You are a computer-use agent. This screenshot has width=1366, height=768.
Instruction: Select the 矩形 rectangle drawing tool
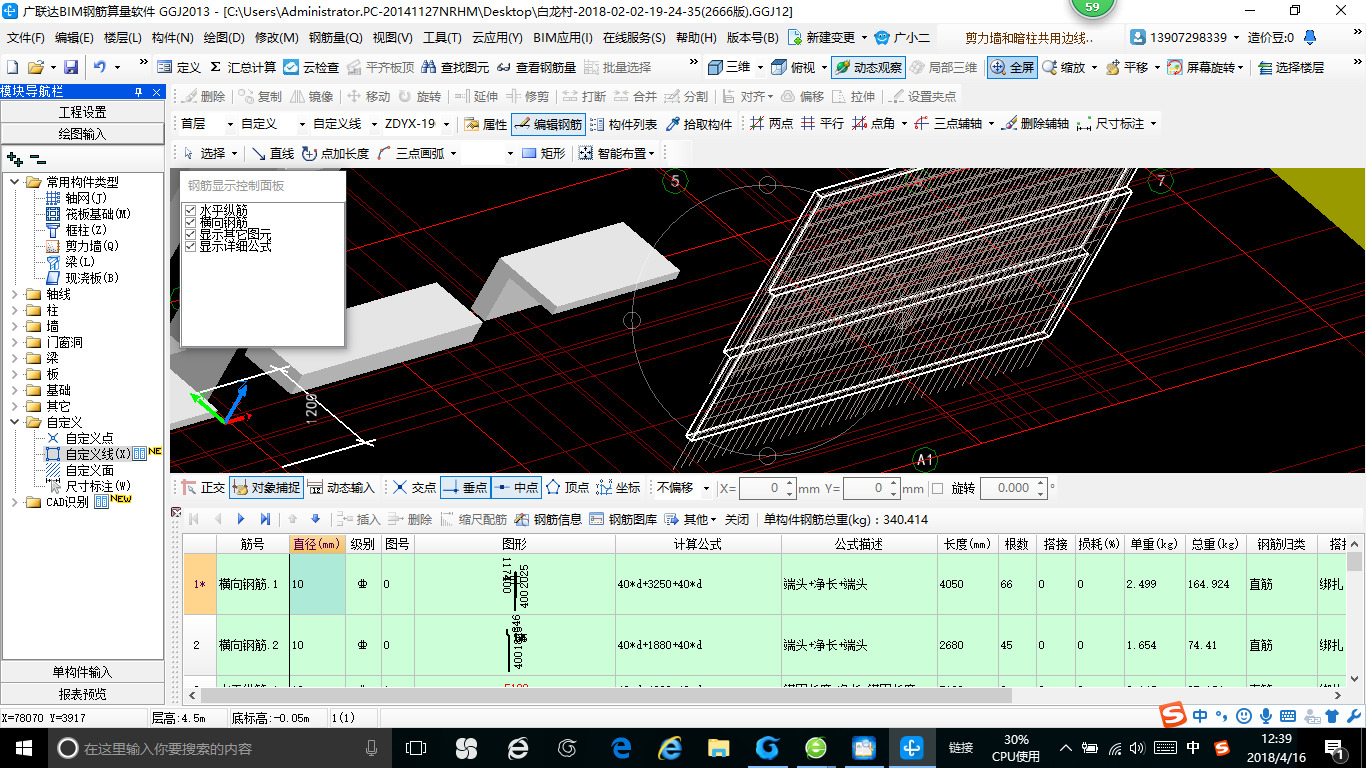pyautogui.click(x=545, y=153)
